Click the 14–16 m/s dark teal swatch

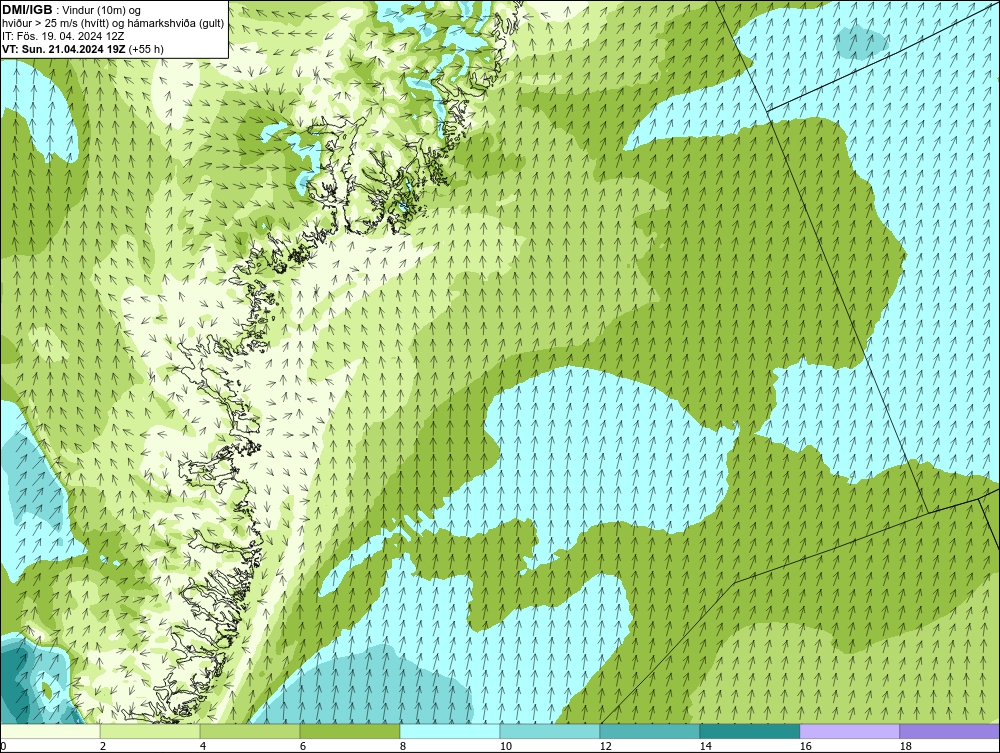click(x=749, y=731)
